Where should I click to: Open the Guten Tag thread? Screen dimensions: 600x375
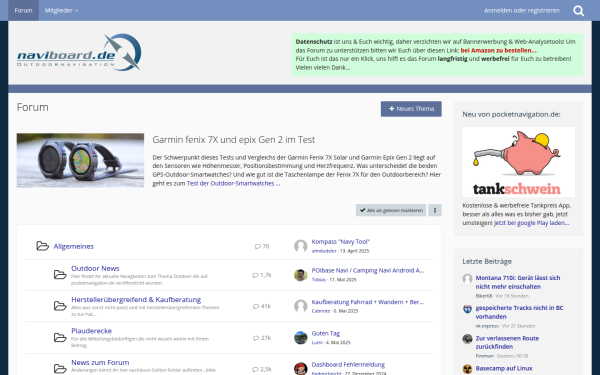click(326, 333)
